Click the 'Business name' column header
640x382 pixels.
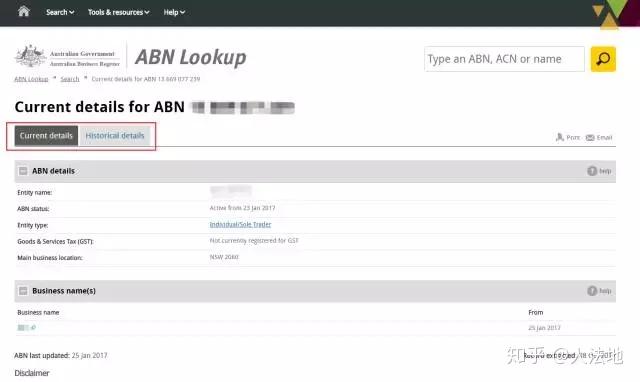38,312
